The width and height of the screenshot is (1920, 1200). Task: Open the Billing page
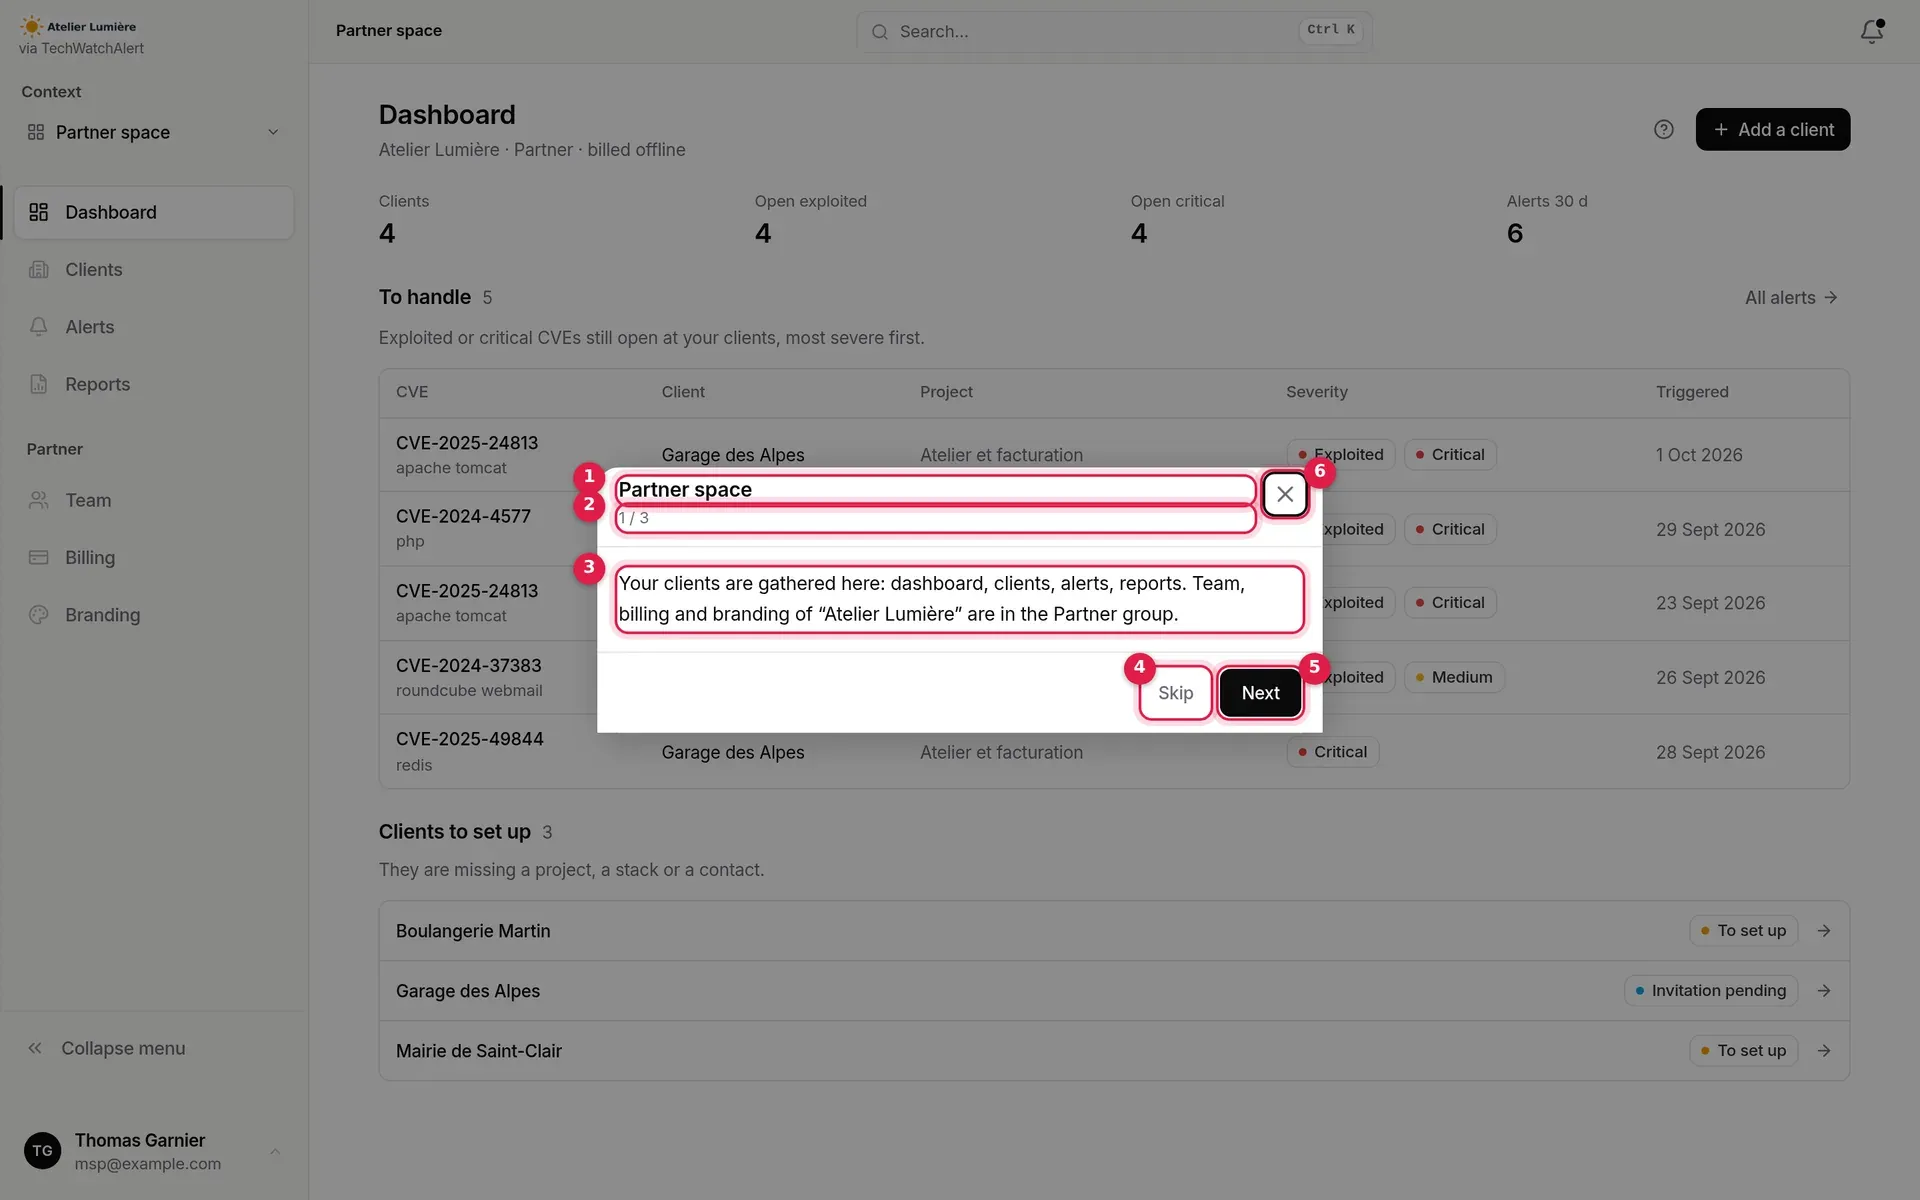point(154,558)
